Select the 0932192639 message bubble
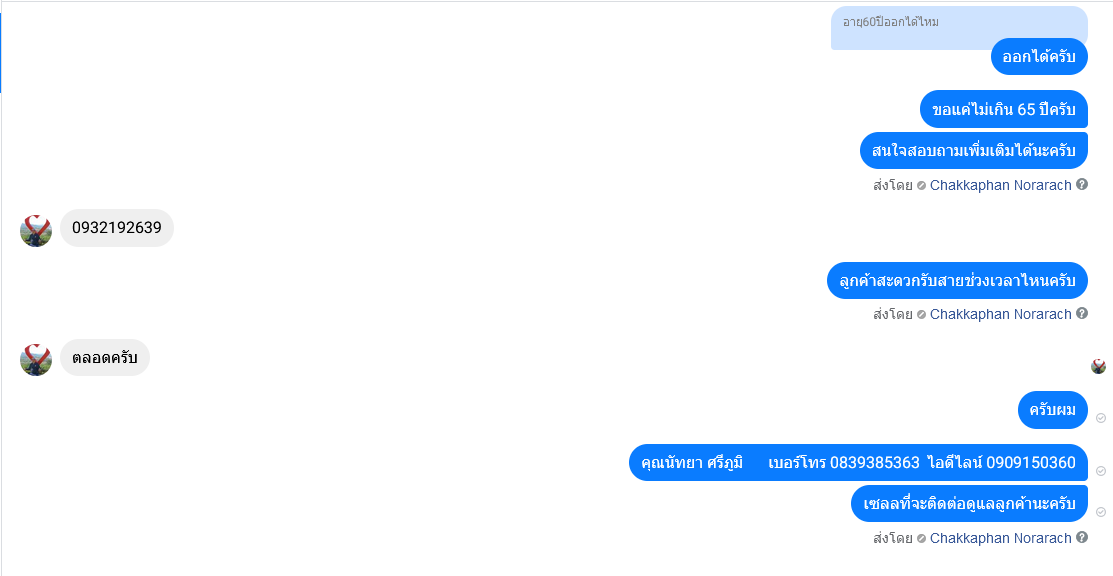This screenshot has width=1113, height=576. point(116,228)
